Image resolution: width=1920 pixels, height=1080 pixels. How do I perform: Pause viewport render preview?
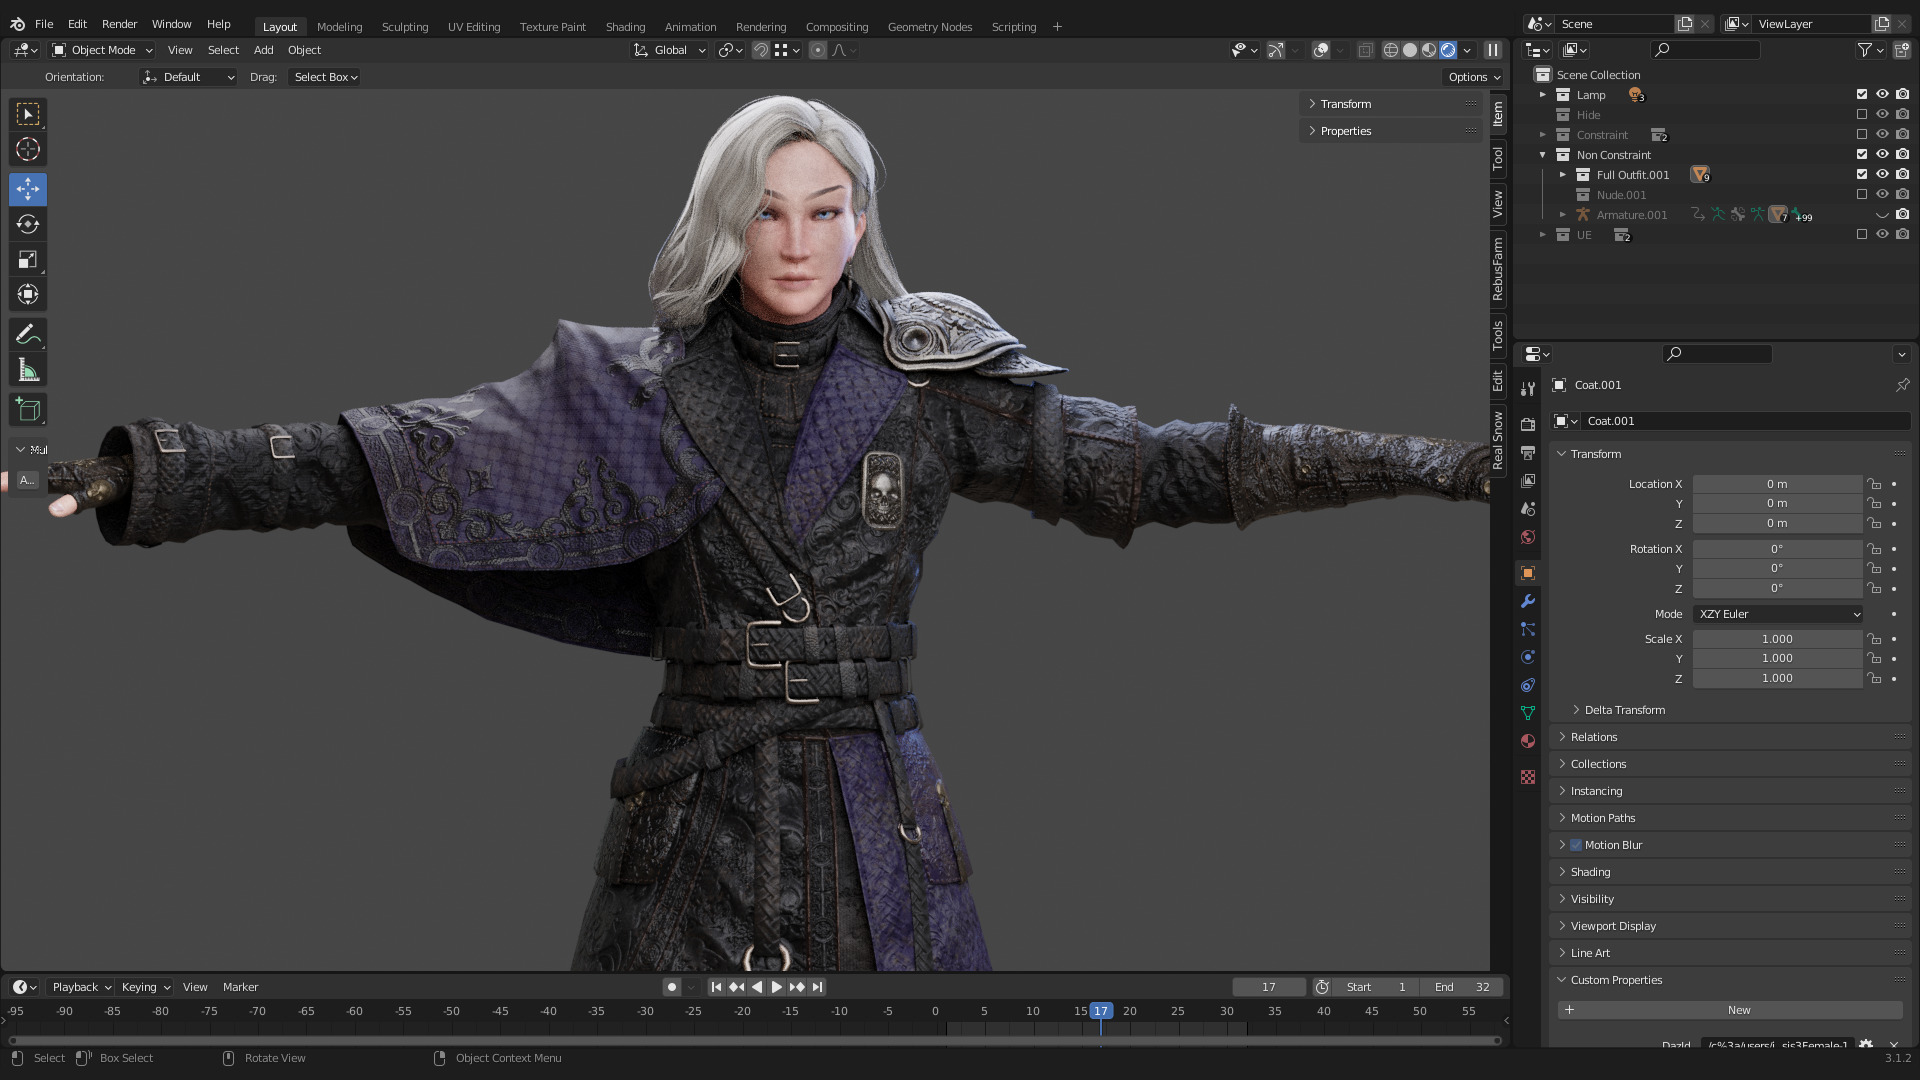[x=1493, y=50]
